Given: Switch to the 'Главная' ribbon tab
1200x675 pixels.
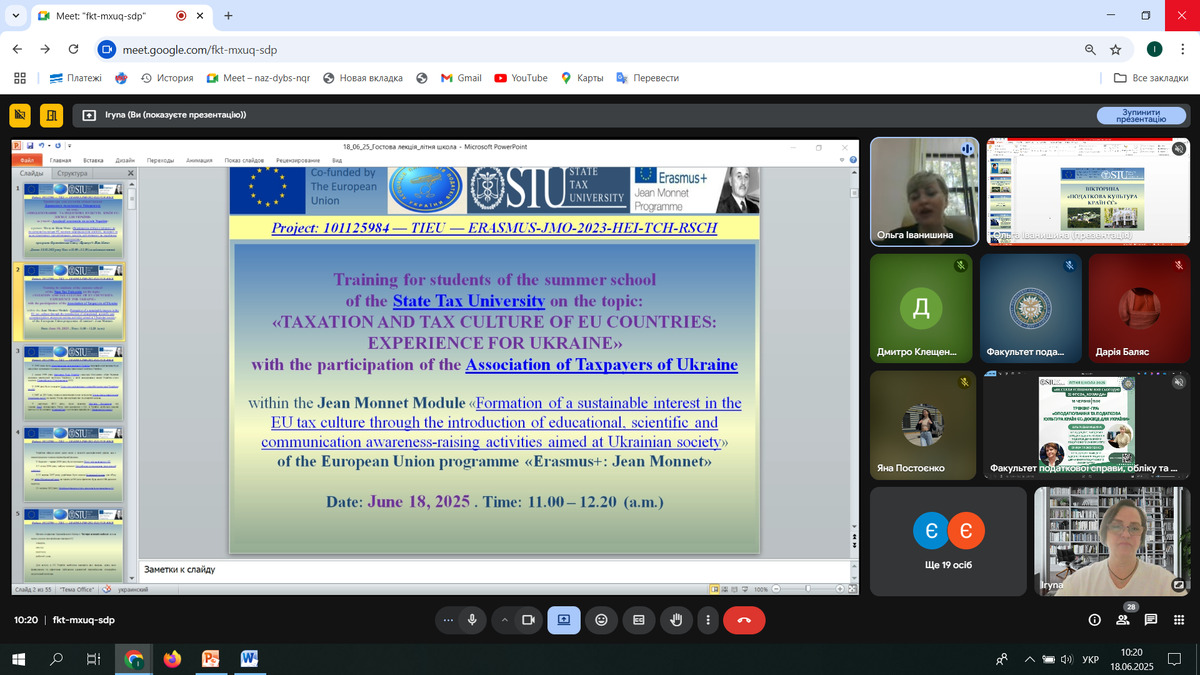Looking at the screenshot, I should pyautogui.click(x=61, y=160).
